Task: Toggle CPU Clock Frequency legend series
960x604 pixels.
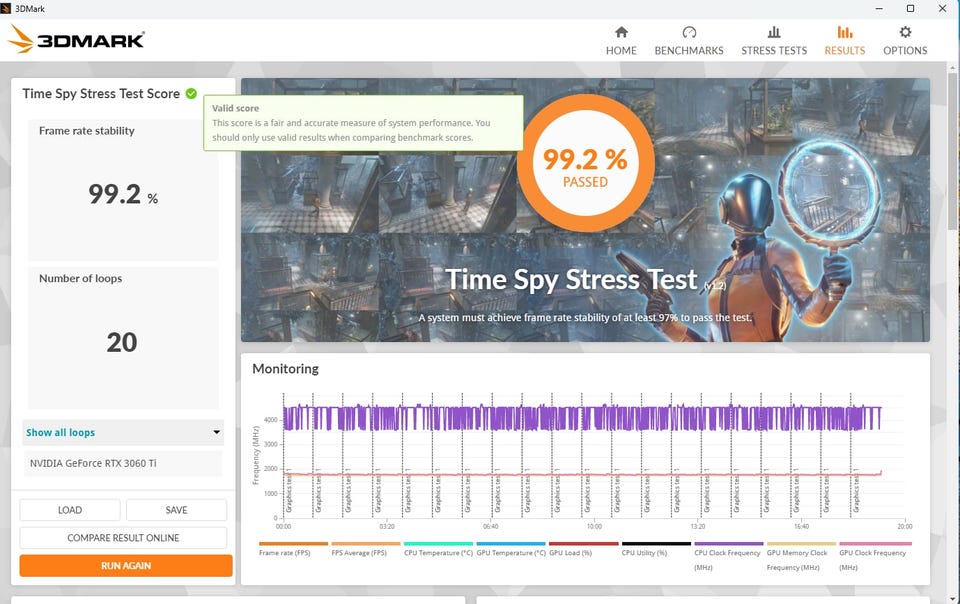Action: (727, 559)
